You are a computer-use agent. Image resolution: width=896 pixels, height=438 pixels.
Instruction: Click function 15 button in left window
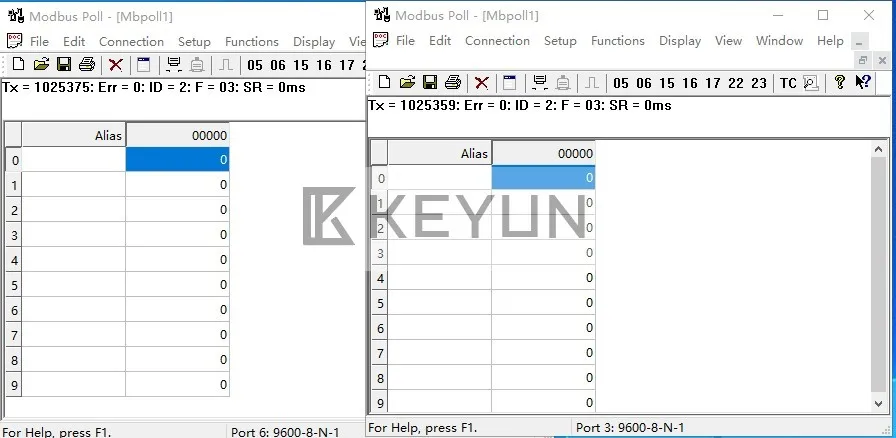[301, 65]
